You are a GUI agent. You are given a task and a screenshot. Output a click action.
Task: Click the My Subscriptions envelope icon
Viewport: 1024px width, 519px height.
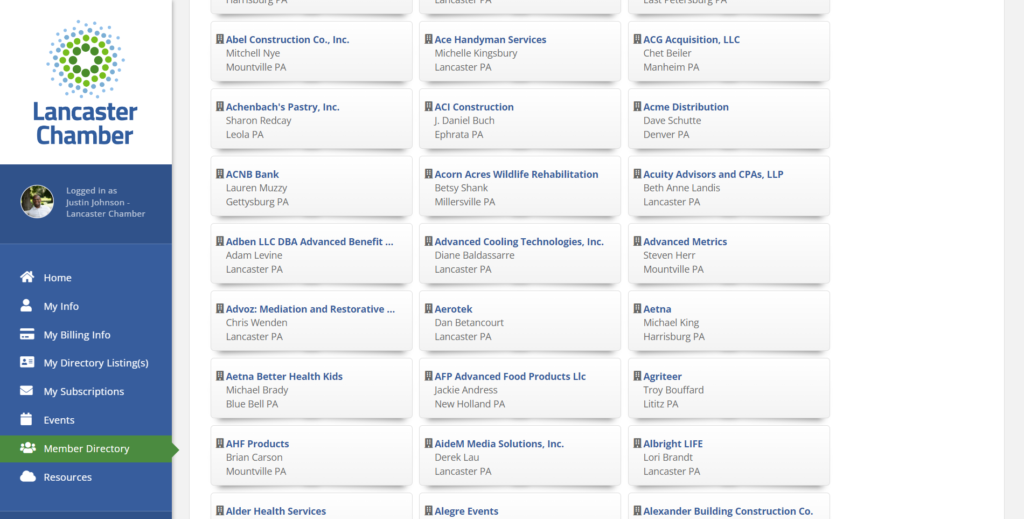26,390
